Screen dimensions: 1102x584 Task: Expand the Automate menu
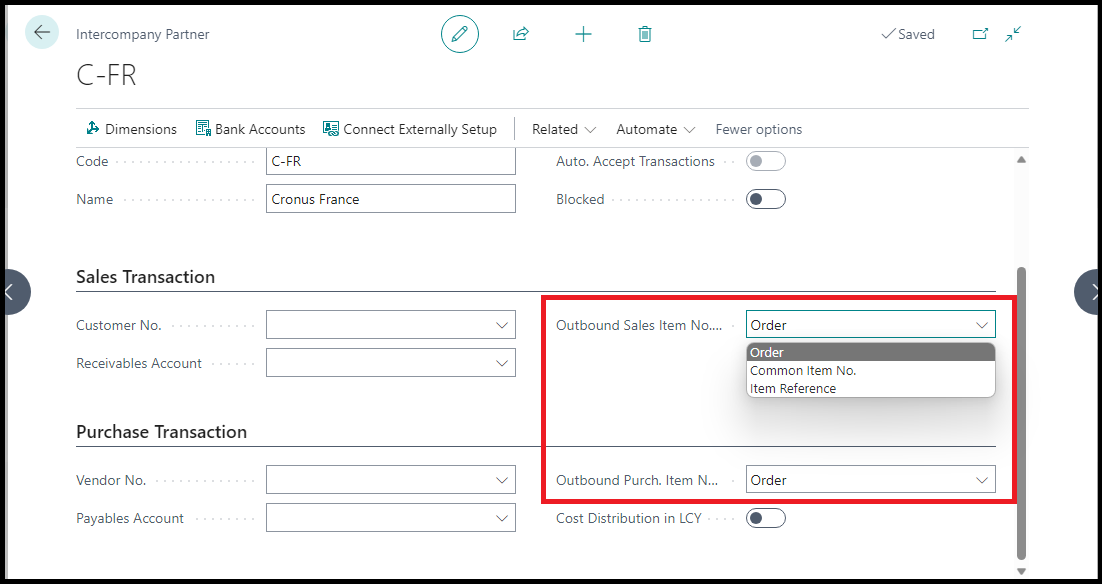click(656, 129)
